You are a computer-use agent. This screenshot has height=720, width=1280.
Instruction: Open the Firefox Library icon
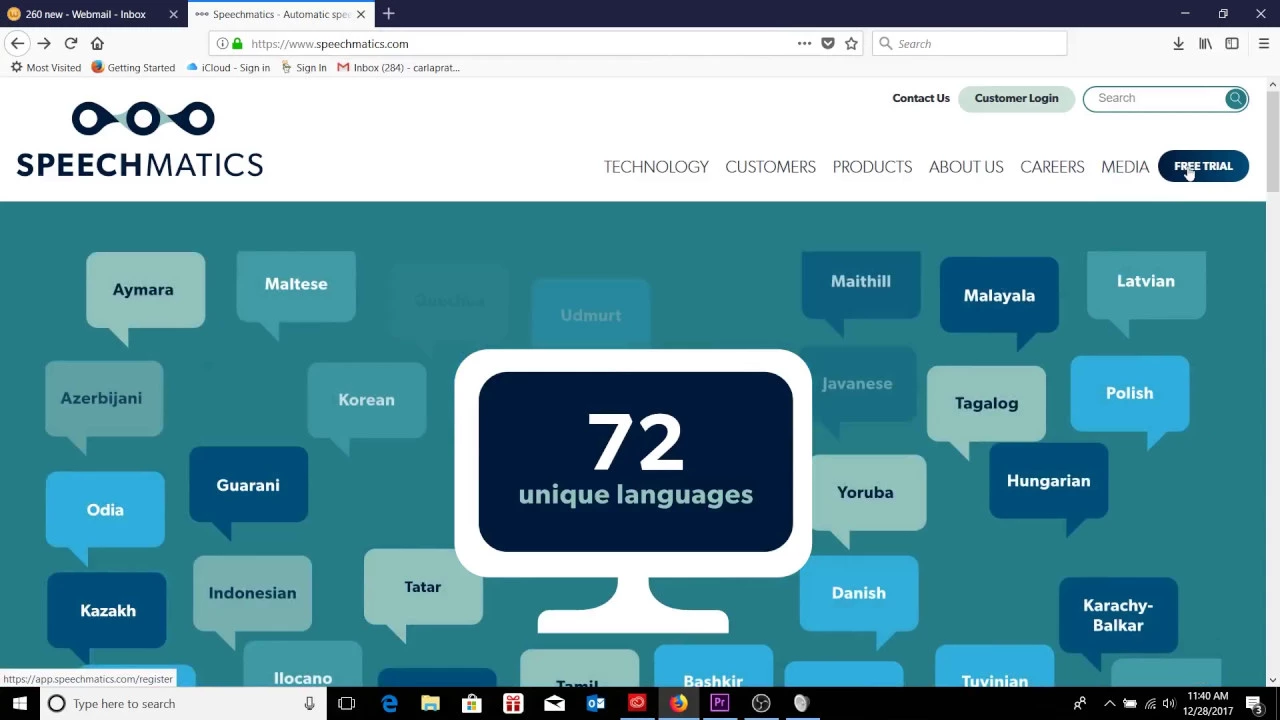click(1205, 44)
